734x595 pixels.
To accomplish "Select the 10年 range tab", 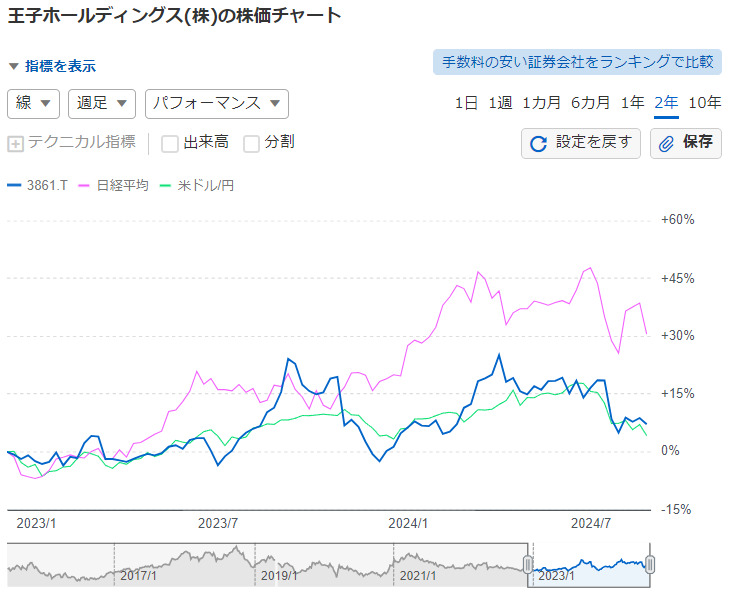I will [705, 103].
